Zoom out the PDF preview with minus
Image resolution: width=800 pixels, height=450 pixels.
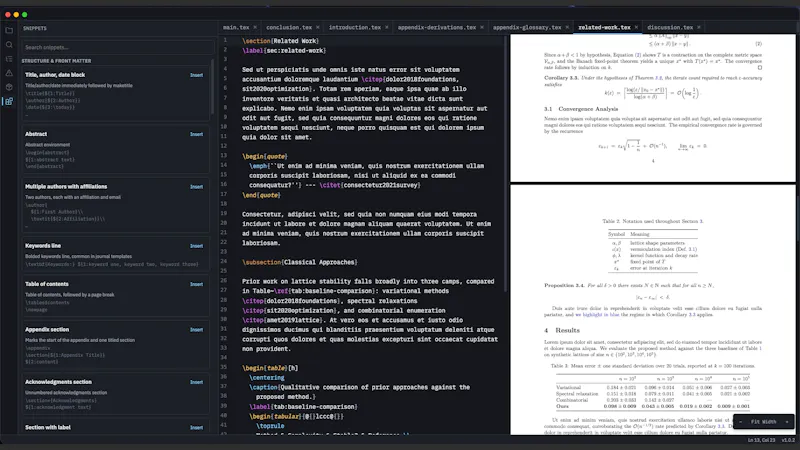pos(741,422)
